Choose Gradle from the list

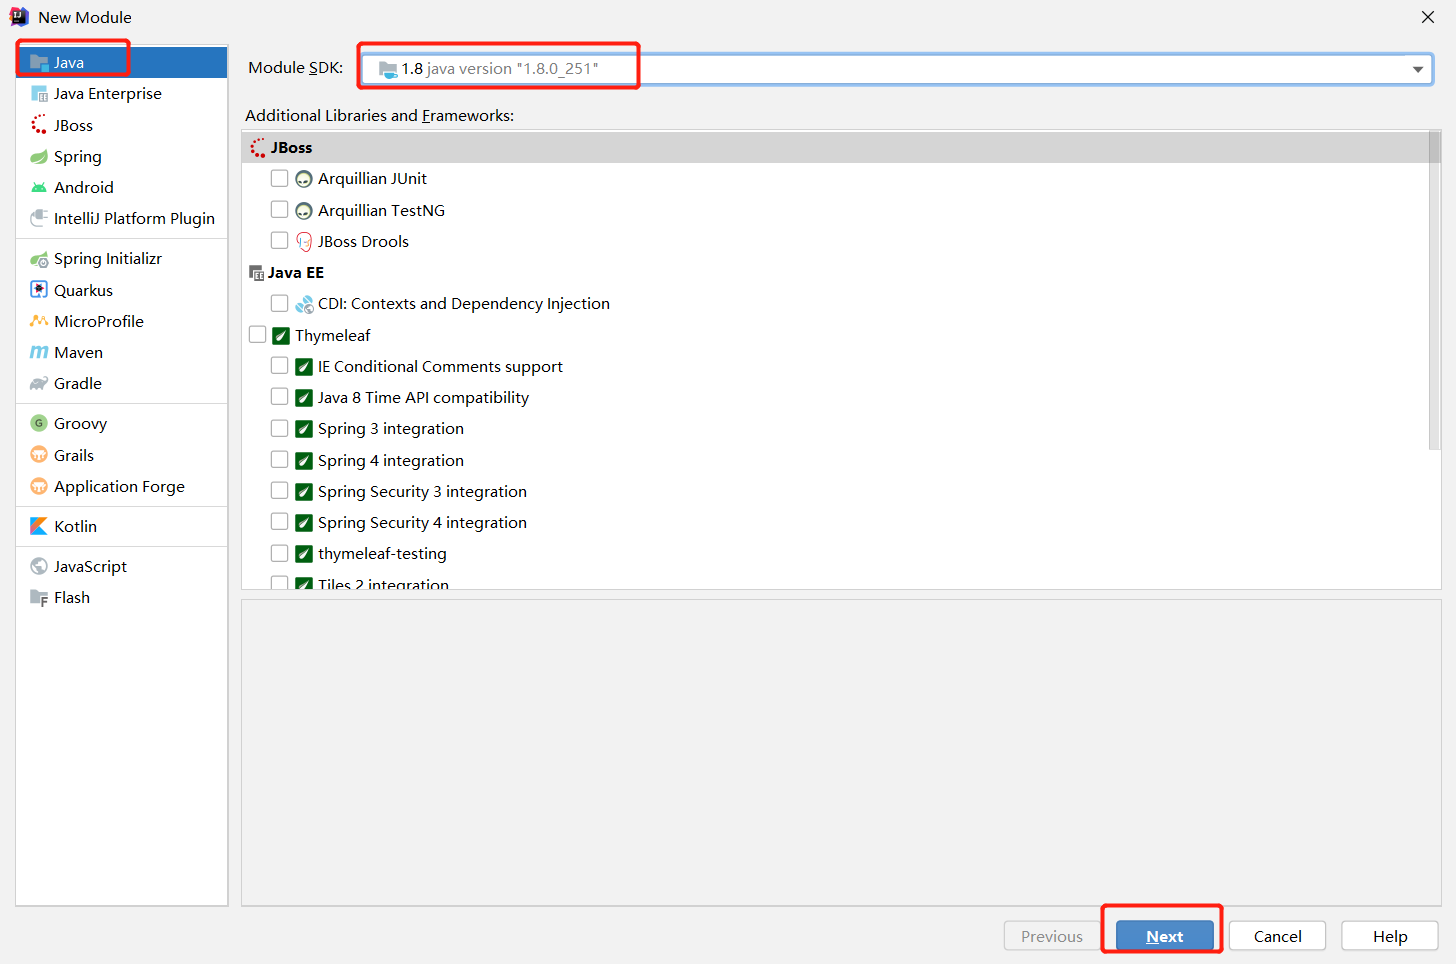[122, 384]
